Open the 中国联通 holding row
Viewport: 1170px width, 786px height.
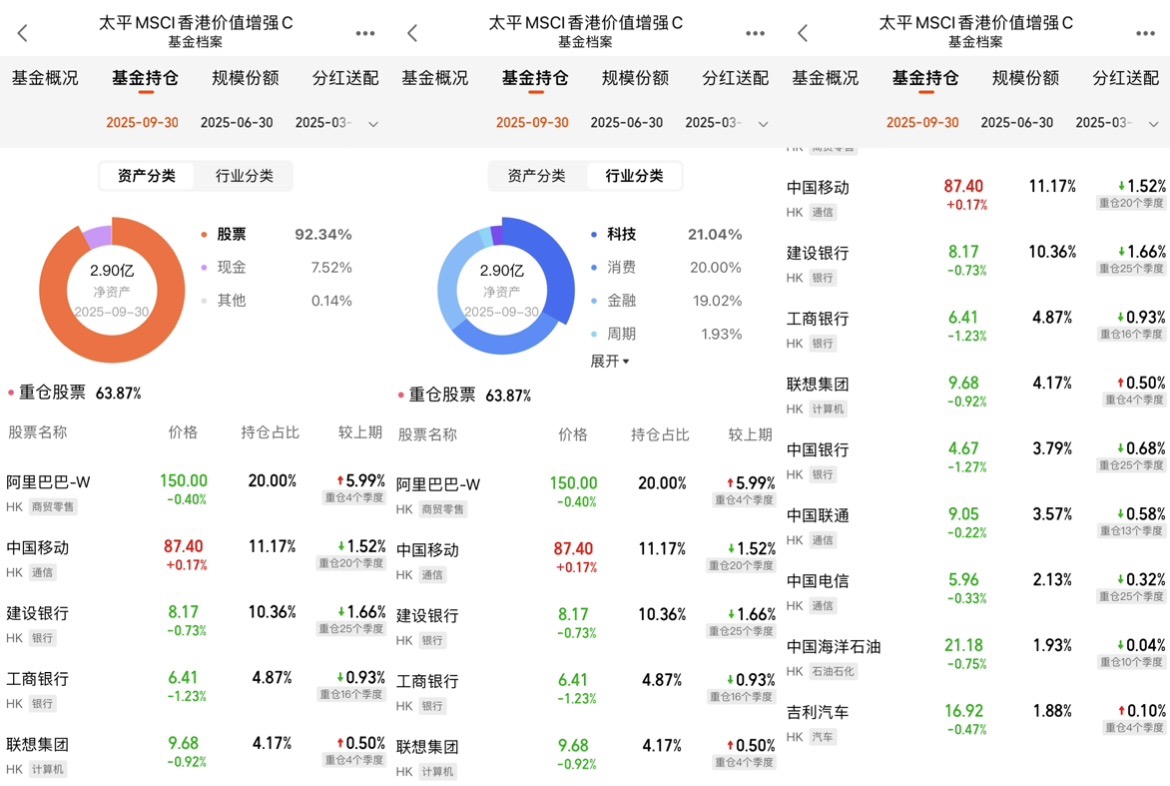coord(975,526)
